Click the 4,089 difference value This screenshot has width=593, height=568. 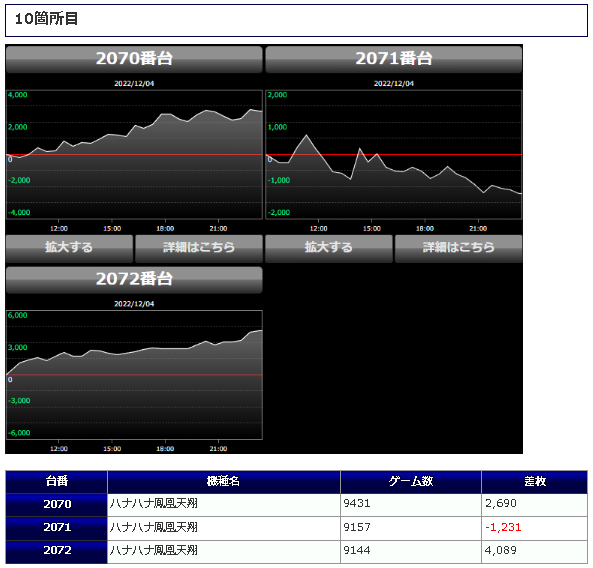pos(501,550)
